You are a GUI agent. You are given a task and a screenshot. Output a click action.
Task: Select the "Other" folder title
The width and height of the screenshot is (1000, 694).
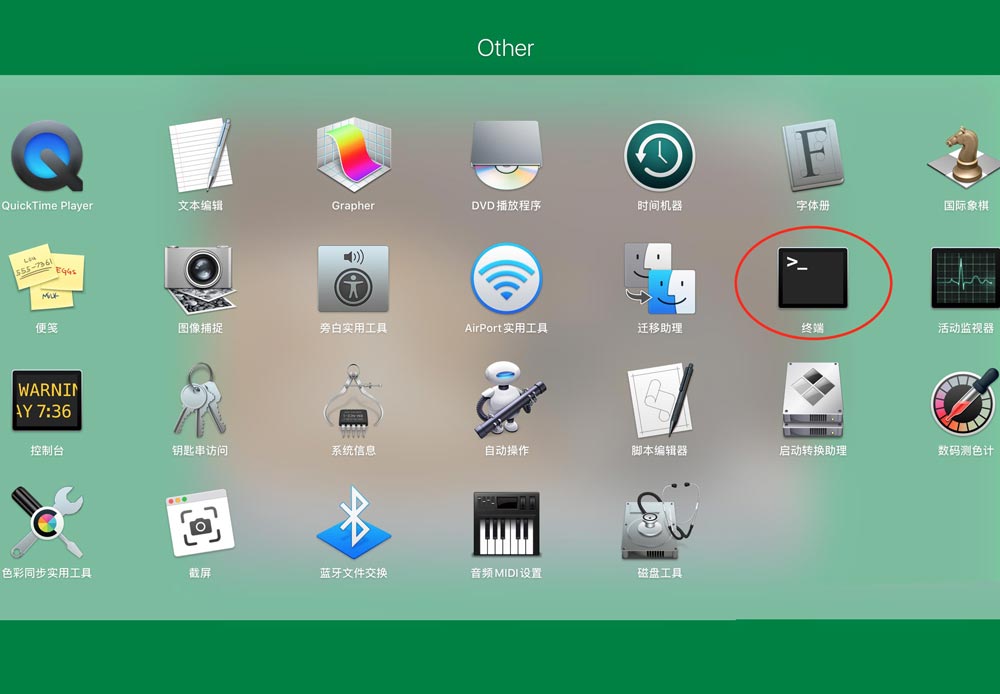505,48
